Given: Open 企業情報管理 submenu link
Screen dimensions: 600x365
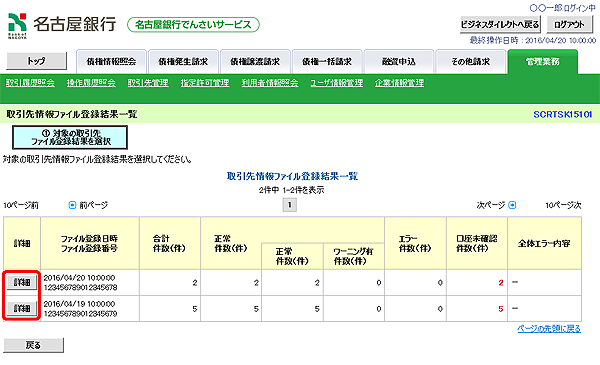Looking at the screenshot, I should tap(399, 83).
